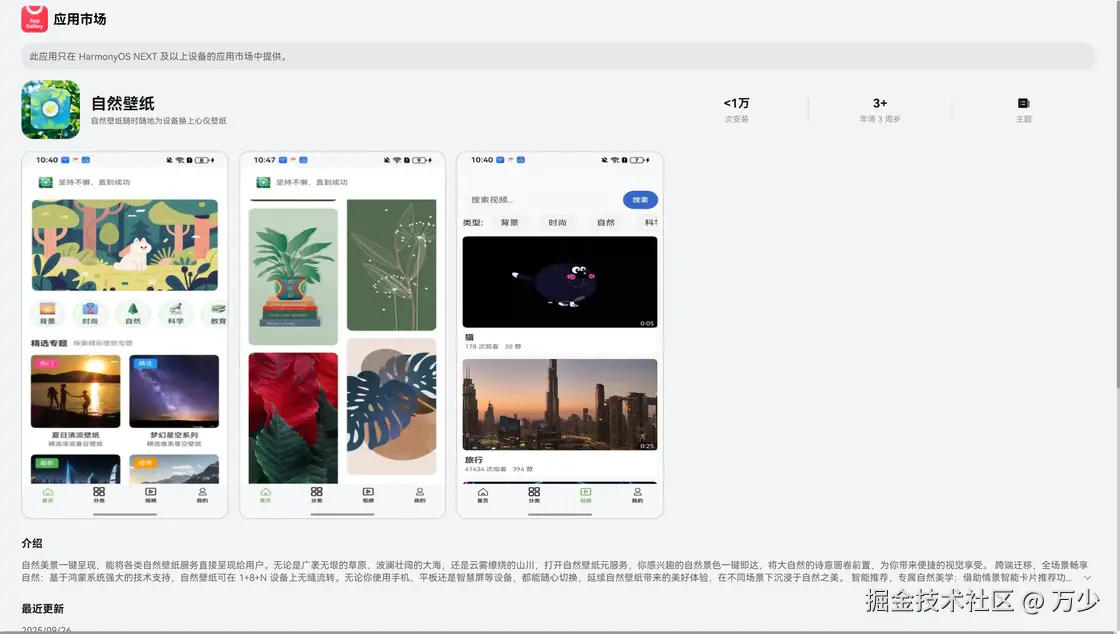Viewport: 1120px width, 634px height.
Task: Click the 精选专题 heading in the screenshot
Action: (49, 343)
